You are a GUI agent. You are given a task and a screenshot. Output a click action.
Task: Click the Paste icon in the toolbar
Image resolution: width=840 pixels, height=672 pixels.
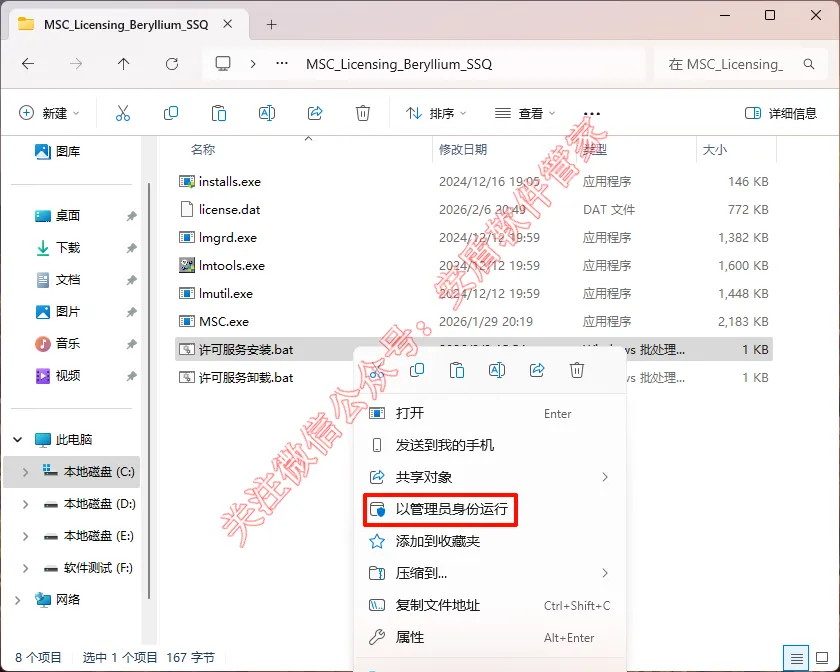coord(219,113)
